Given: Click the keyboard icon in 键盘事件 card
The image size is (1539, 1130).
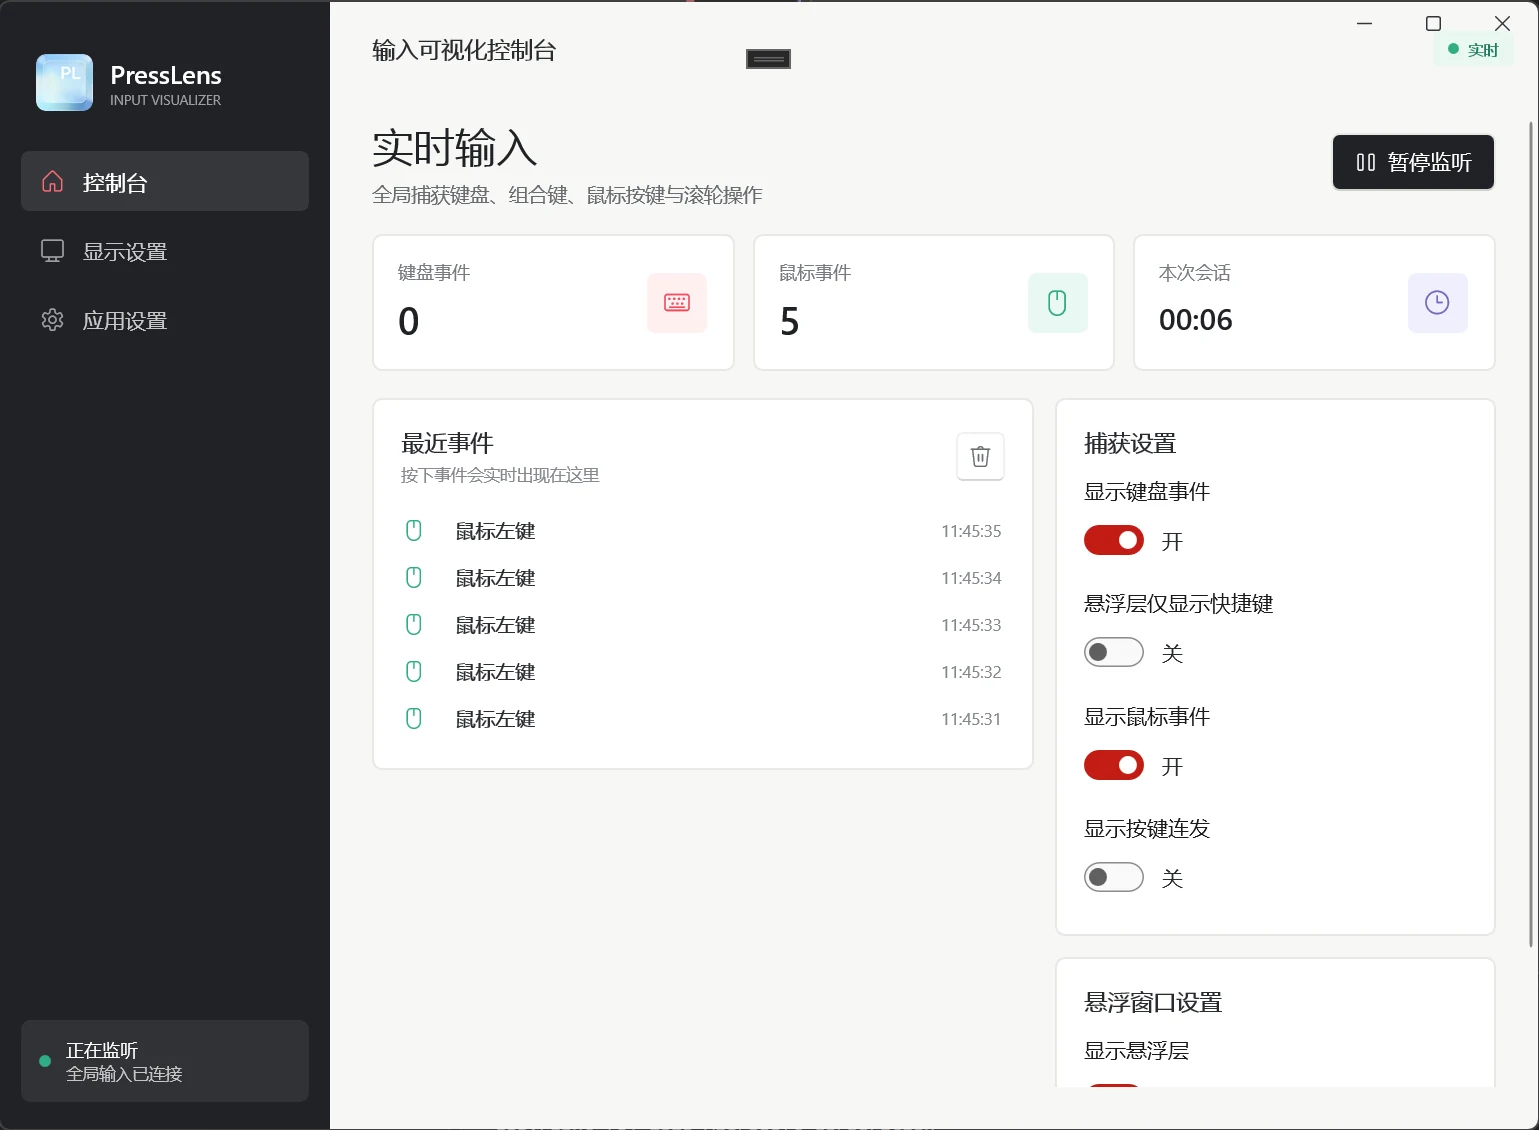Looking at the screenshot, I should [x=677, y=303].
